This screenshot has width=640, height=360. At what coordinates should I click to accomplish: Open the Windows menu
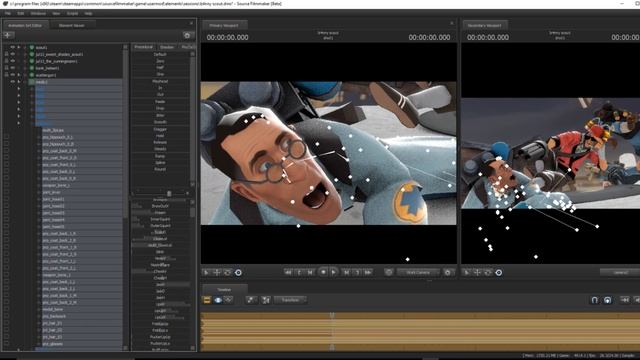(38, 13)
